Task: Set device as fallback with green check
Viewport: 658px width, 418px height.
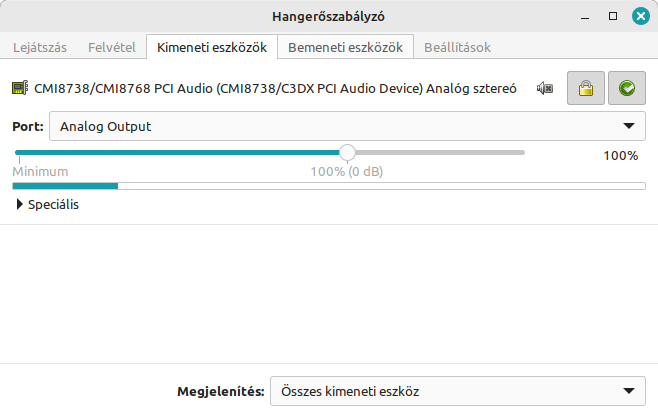Action: pyautogui.click(x=627, y=88)
